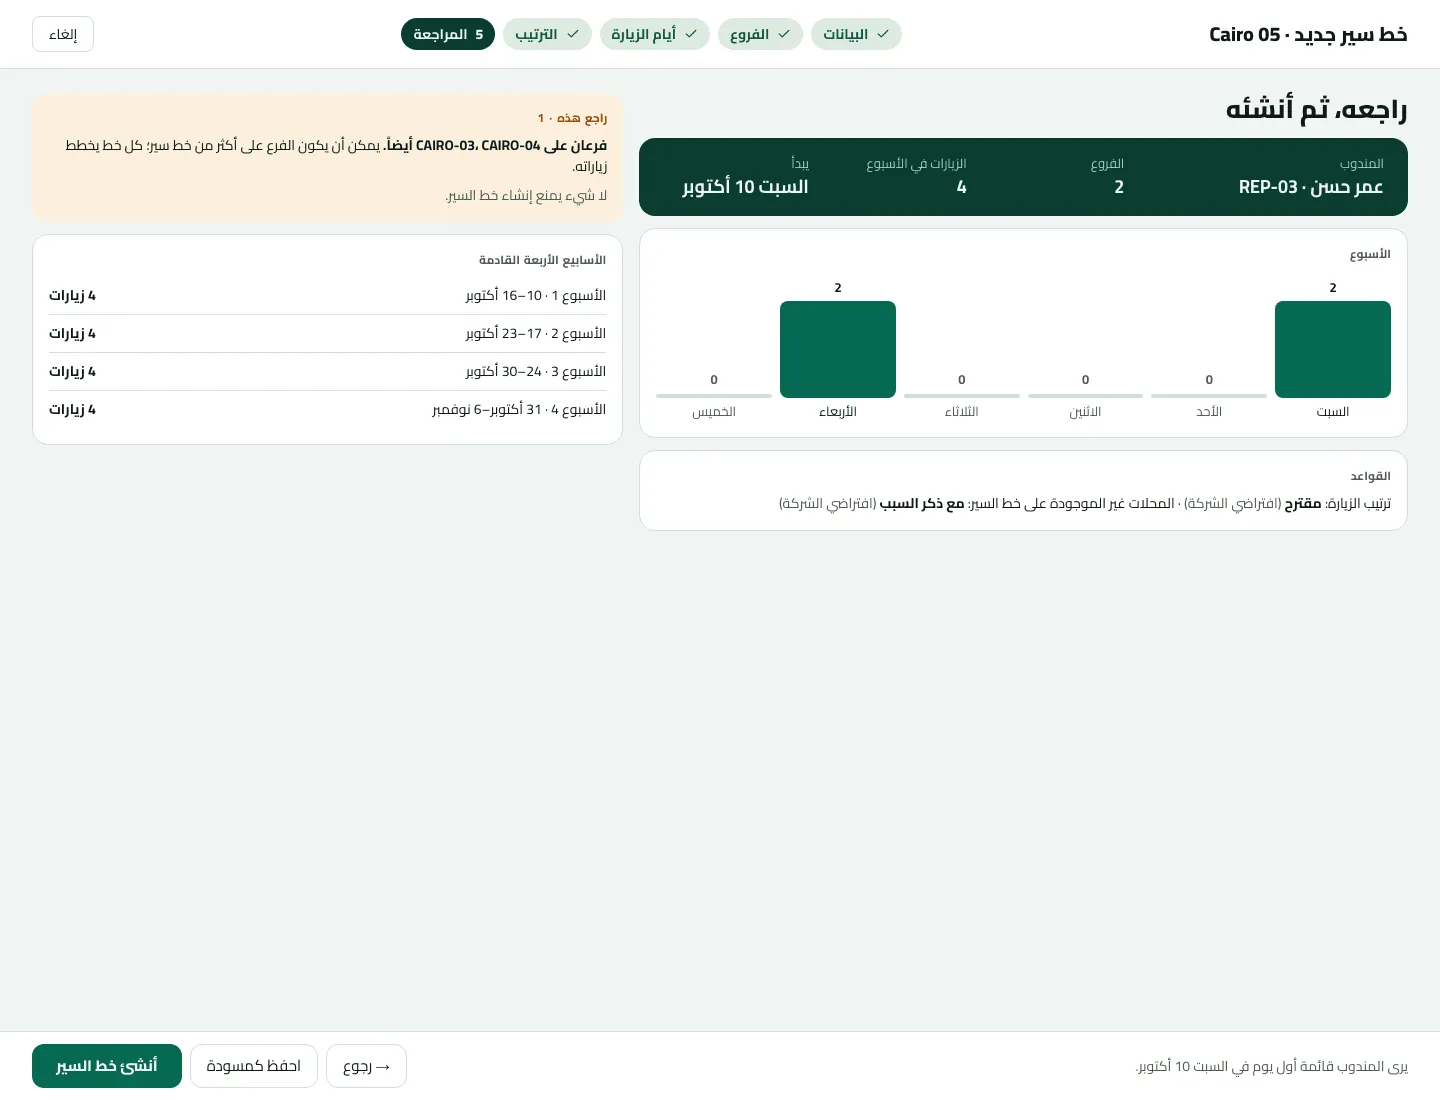
Task: Click the الزيارات في الأسبوع label in the summary
Action: pos(916,164)
